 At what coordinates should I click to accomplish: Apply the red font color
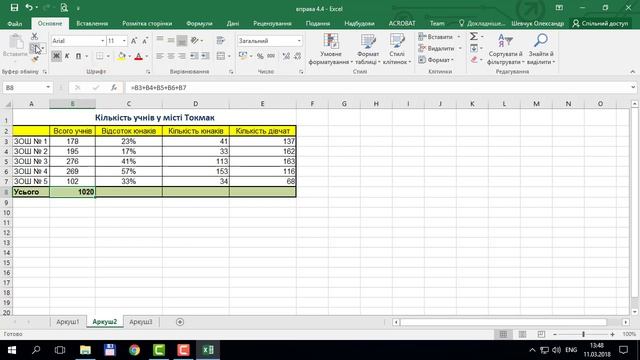tap(138, 56)
